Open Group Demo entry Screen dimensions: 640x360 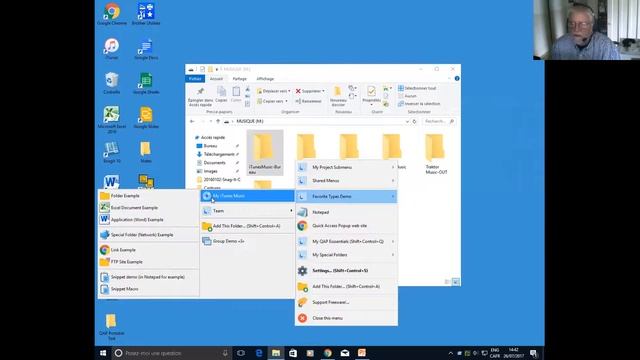click(247, 241)
